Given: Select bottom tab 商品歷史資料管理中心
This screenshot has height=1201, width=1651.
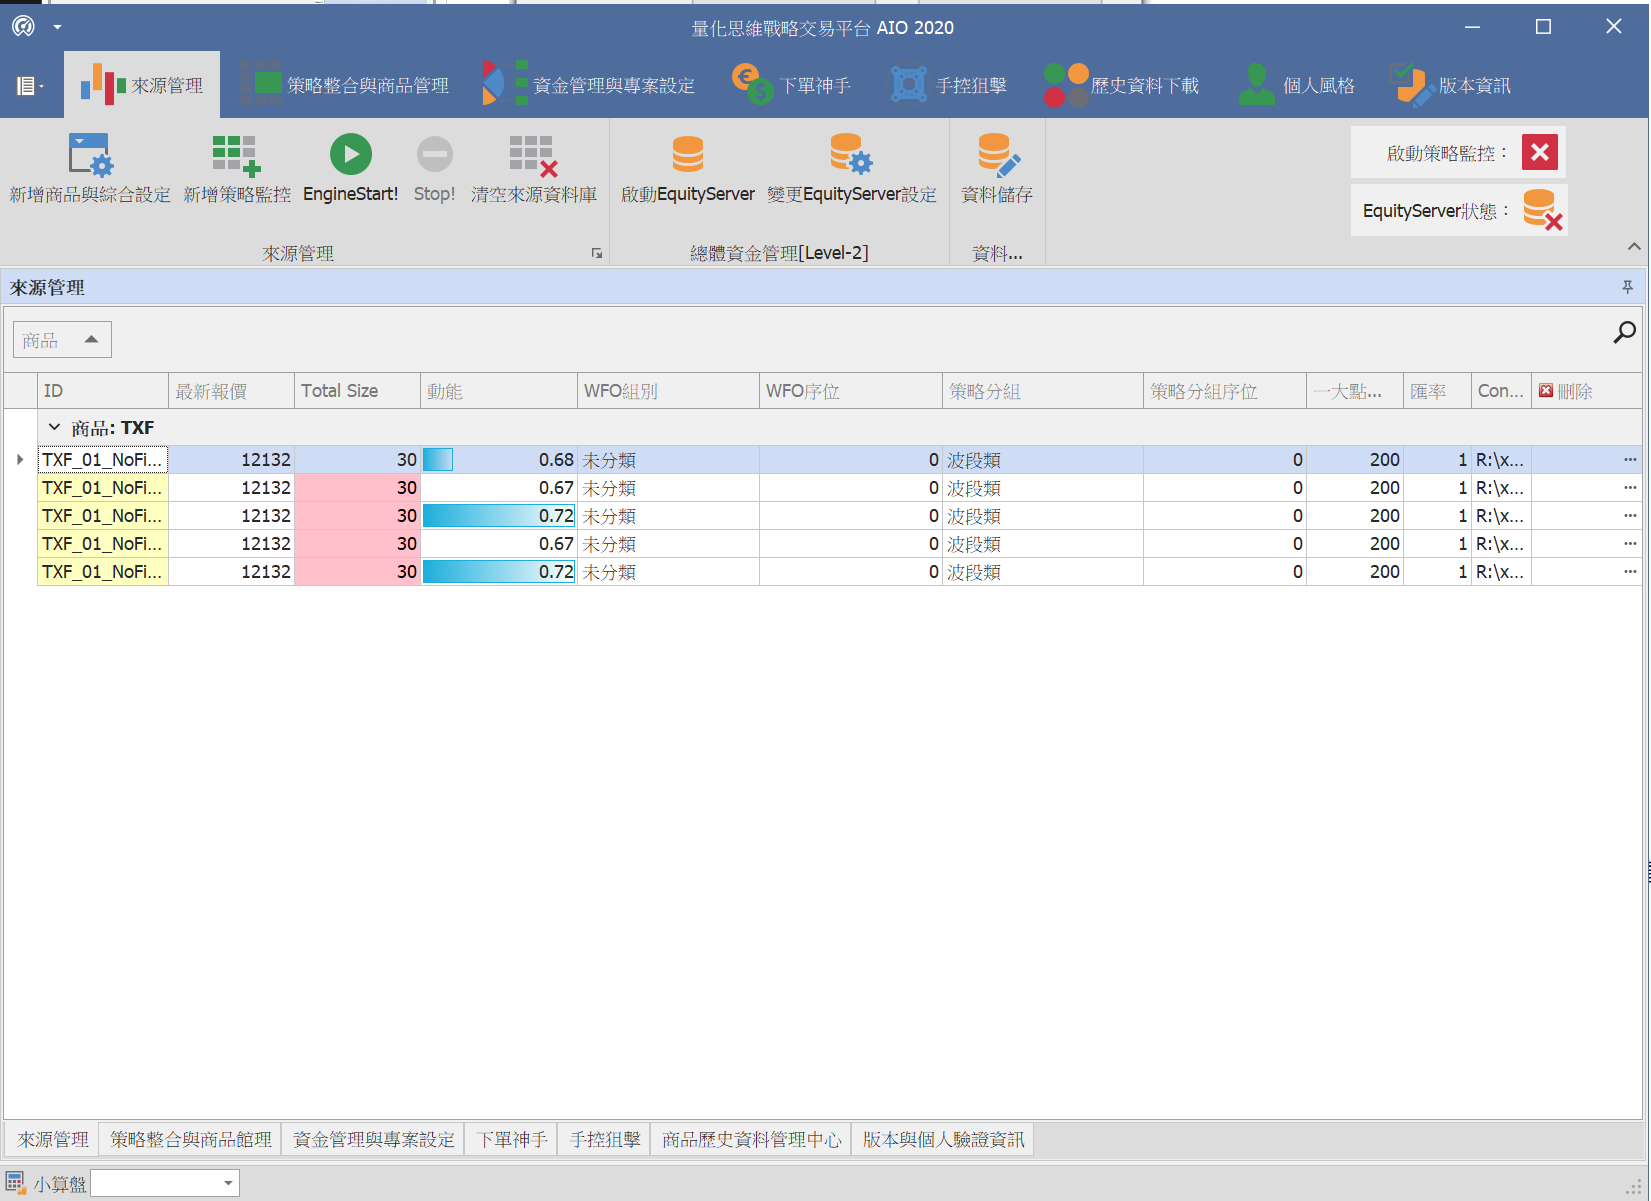Looking at the screenshot, I should [752, 1140].
